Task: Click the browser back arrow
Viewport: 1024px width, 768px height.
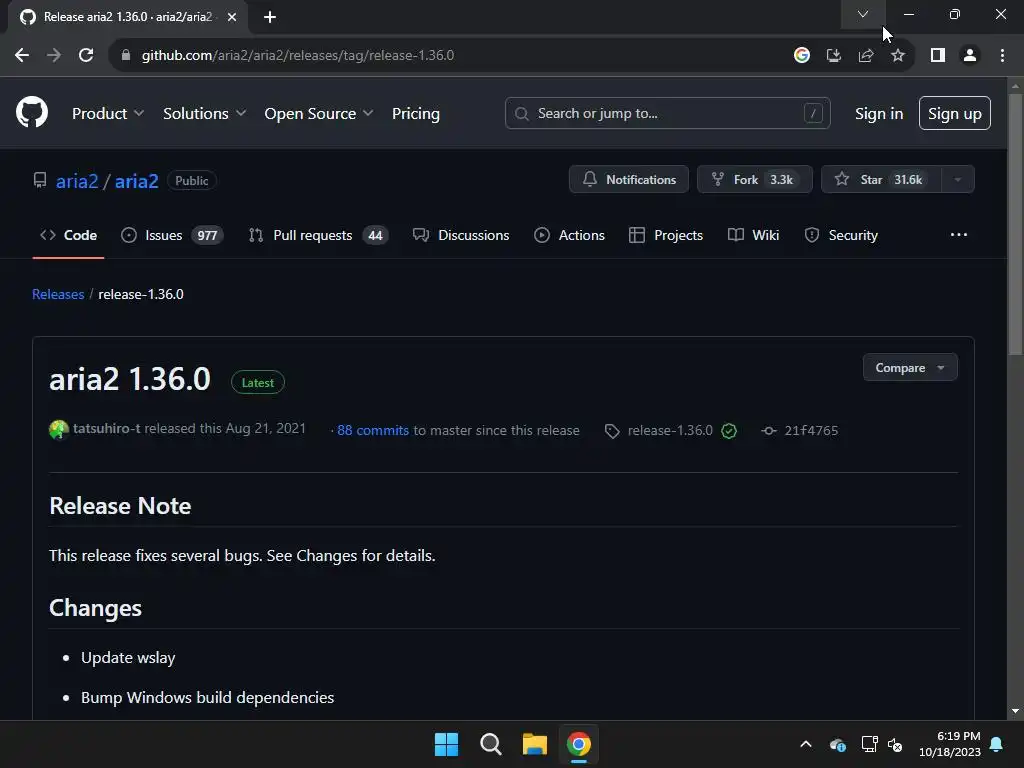Action: pos(22,55)
